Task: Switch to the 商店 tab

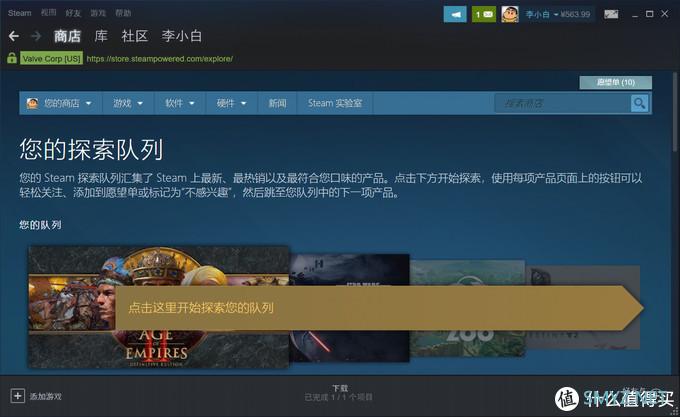Action: click(x=67, y=36)
